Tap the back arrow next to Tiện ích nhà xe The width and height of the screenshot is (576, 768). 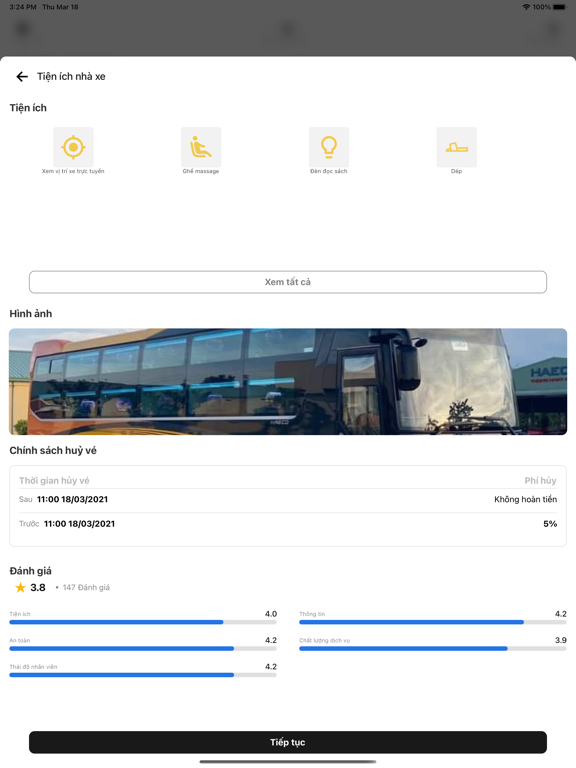pyautogui.click(x=22, y=76)
